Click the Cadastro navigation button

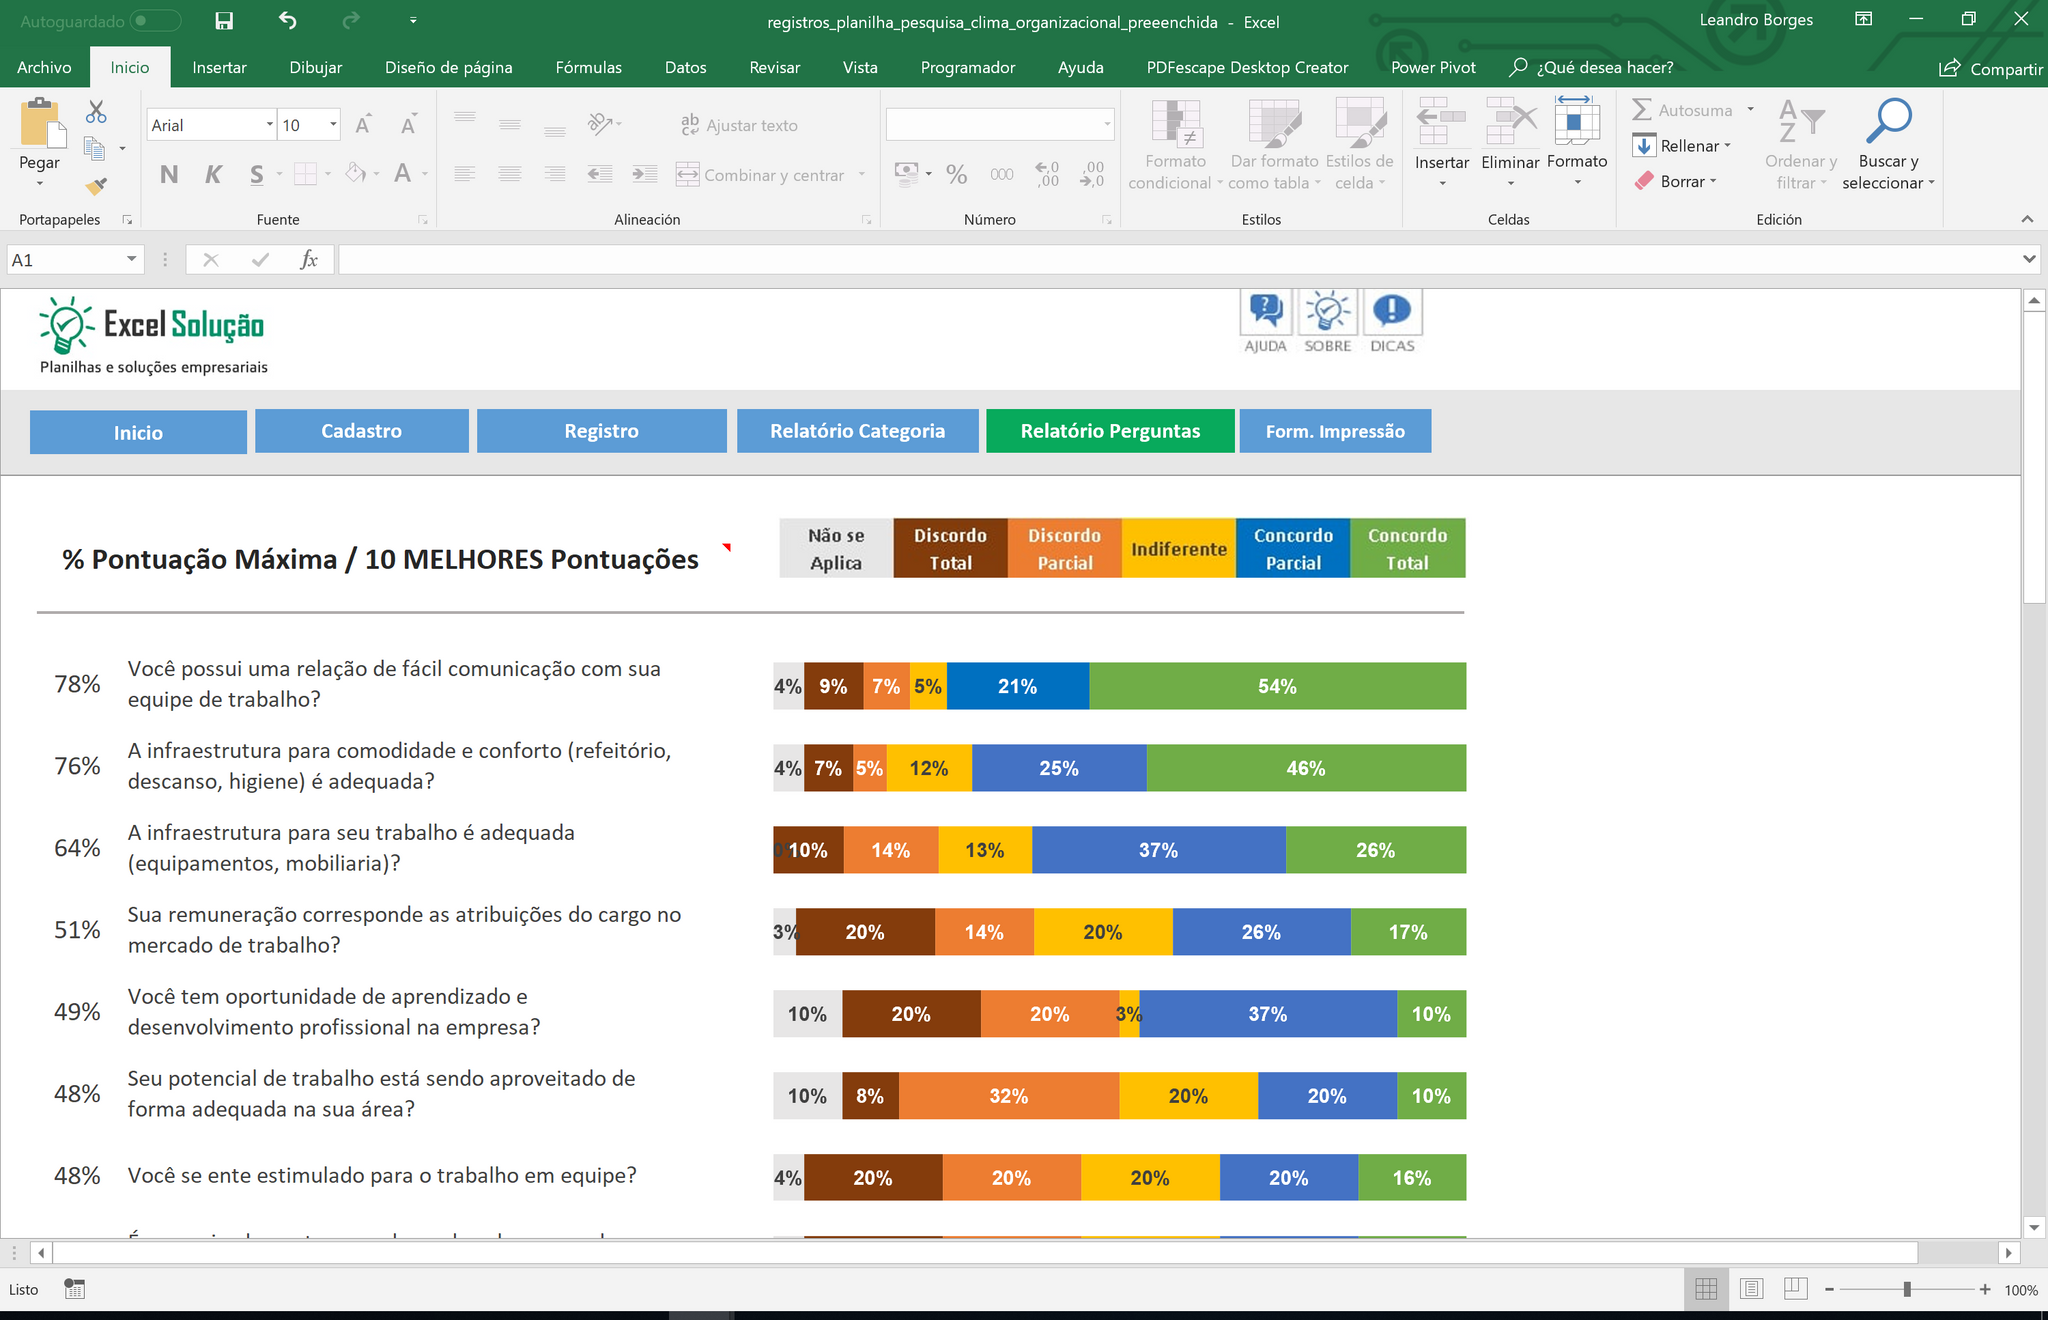pos(361,431)
